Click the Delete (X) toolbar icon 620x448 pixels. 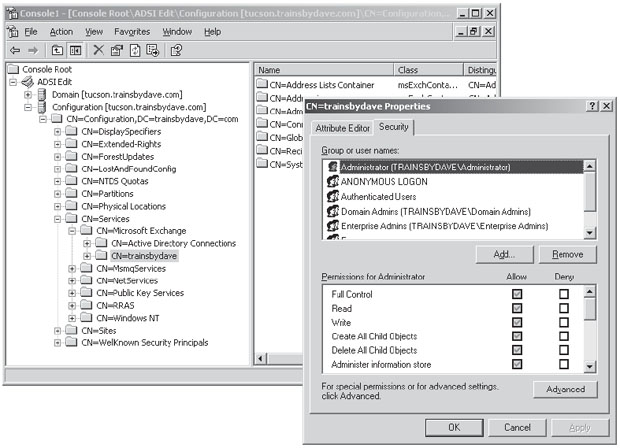coord(98,50)
